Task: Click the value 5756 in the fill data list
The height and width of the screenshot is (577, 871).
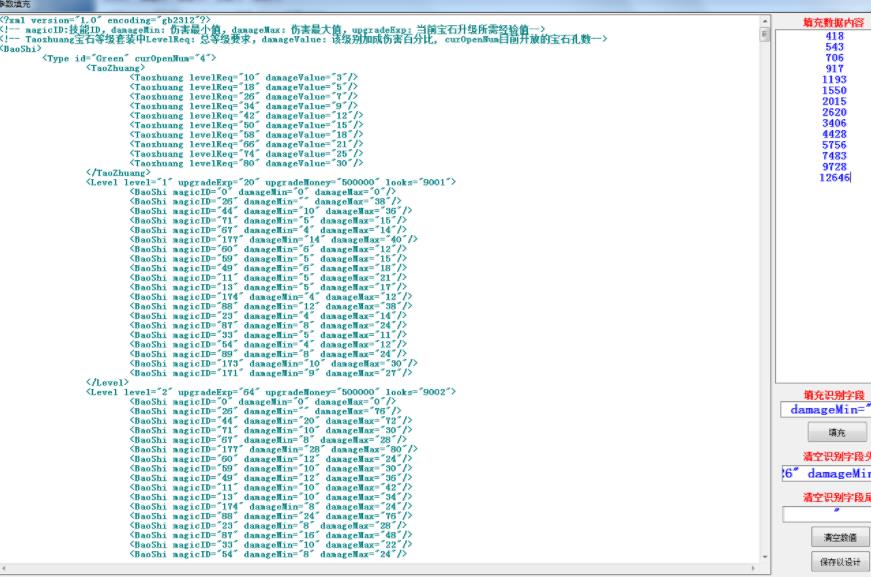Action: [x=834, y=145]
